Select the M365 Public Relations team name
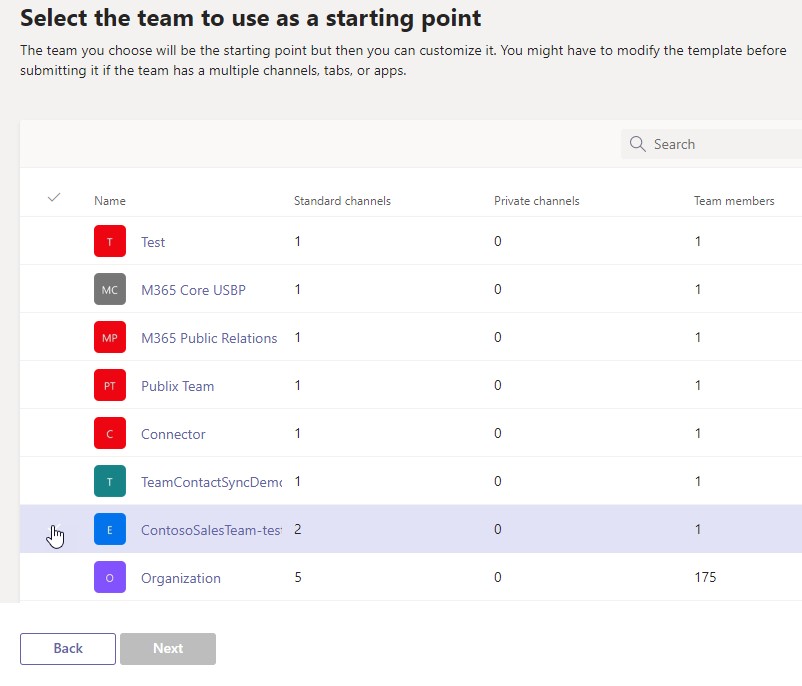This screenshot has width=802, height=686. point(209,338)
